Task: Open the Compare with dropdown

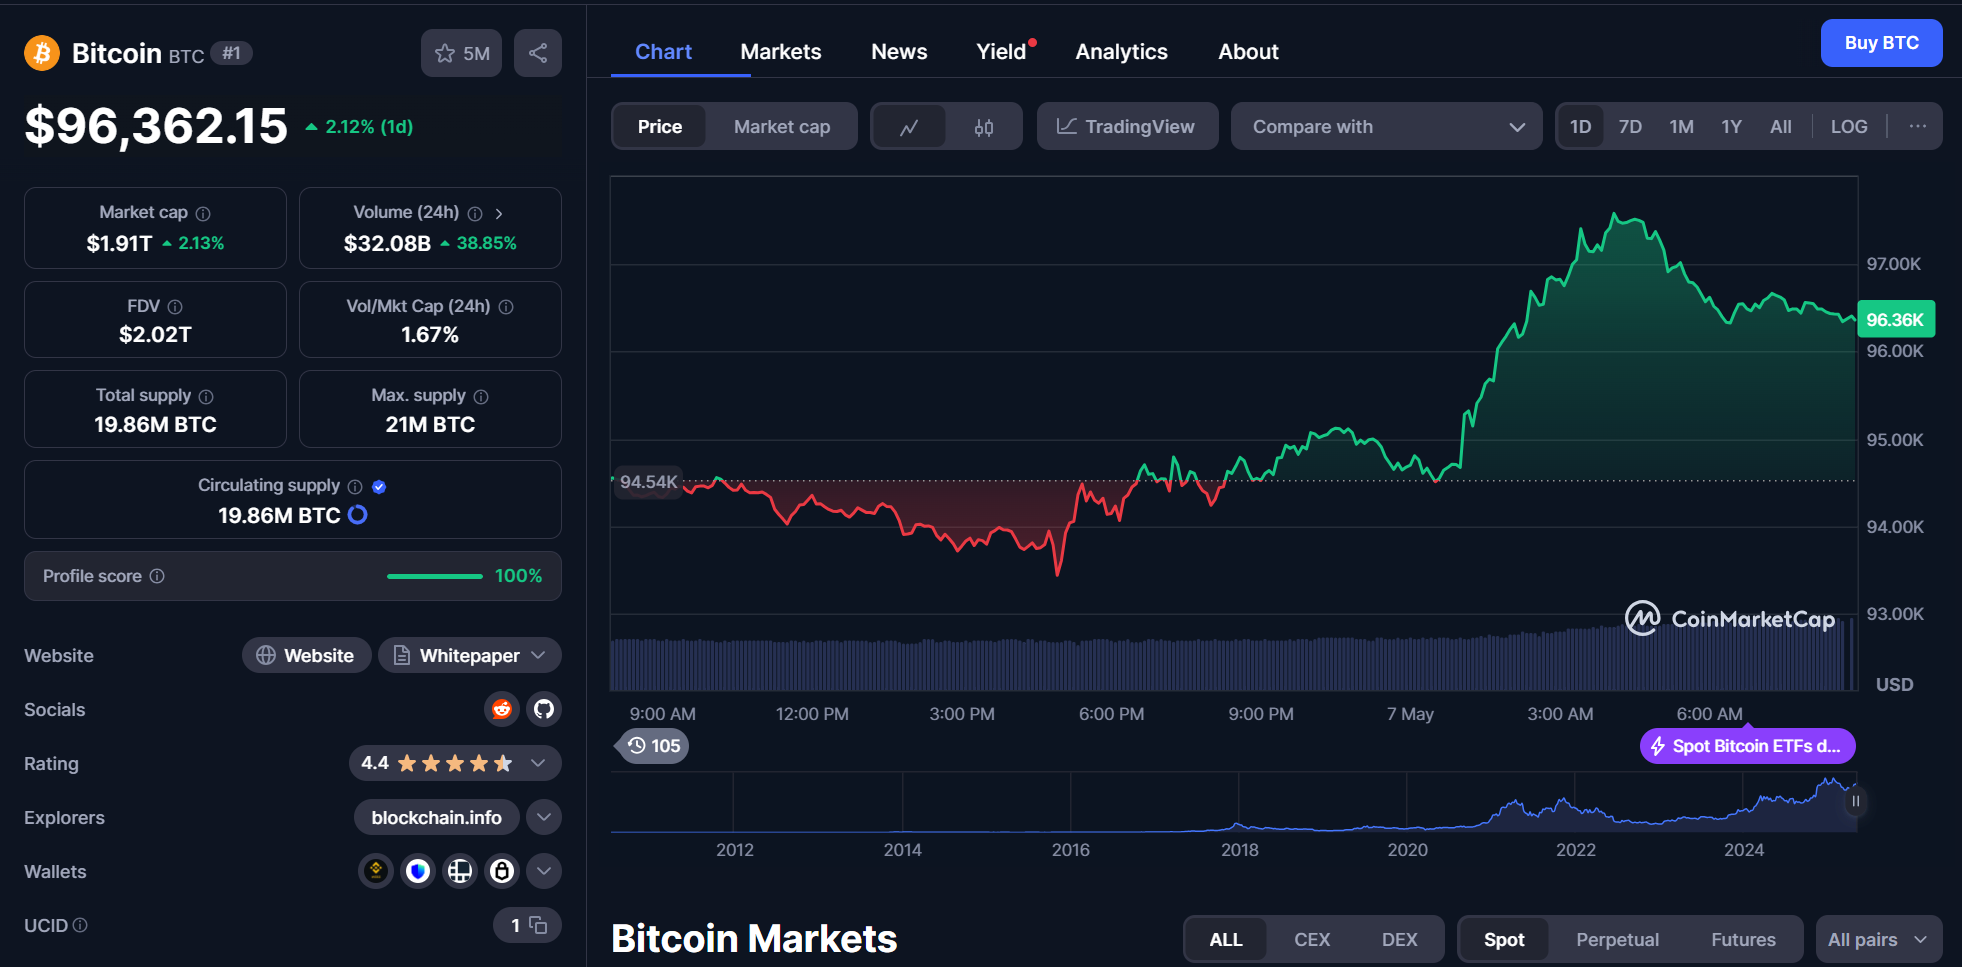Action: [1386, 126]
